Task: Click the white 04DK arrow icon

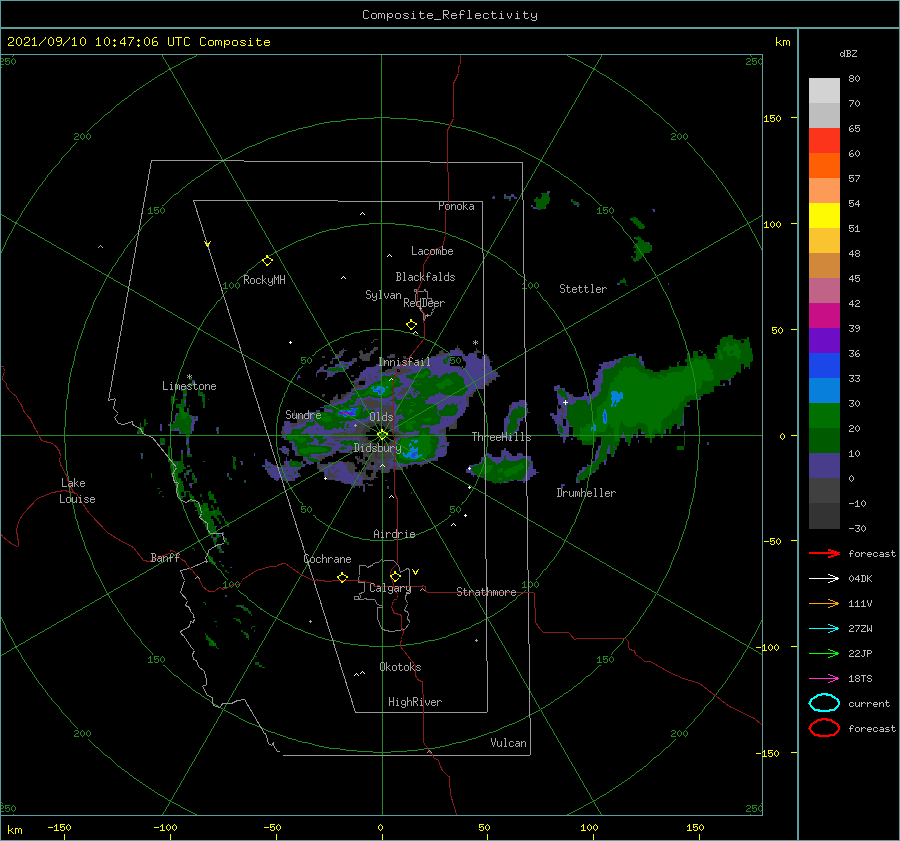Action: [x=824, y=578]
